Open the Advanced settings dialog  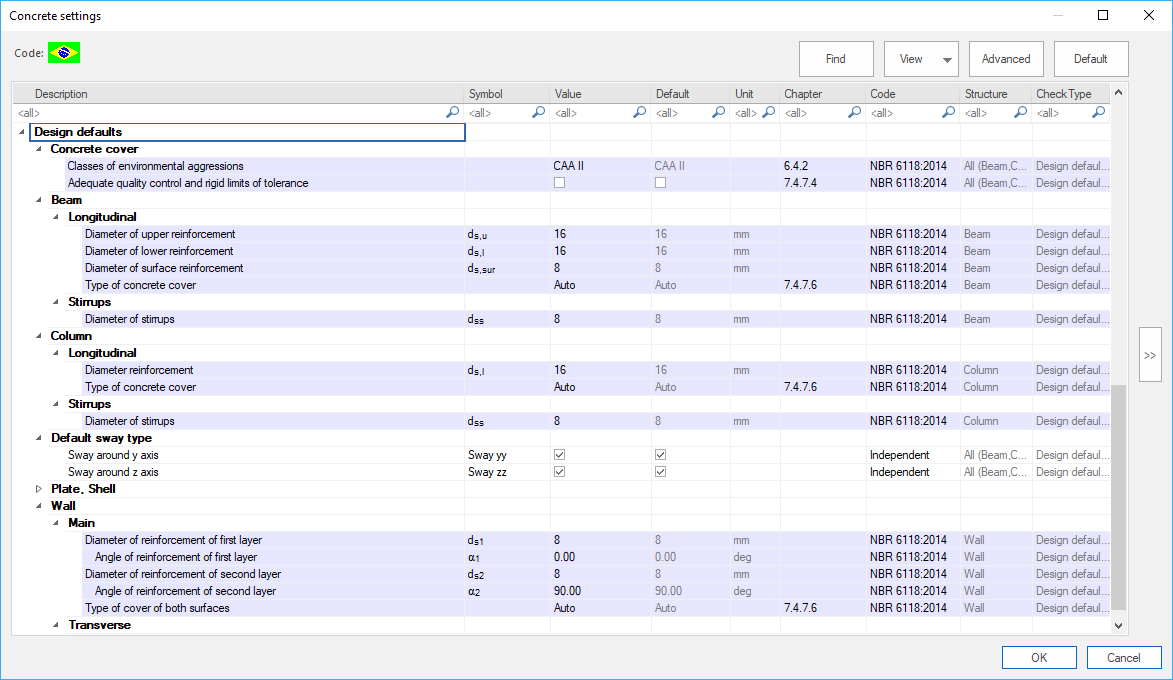point(1006,59)
